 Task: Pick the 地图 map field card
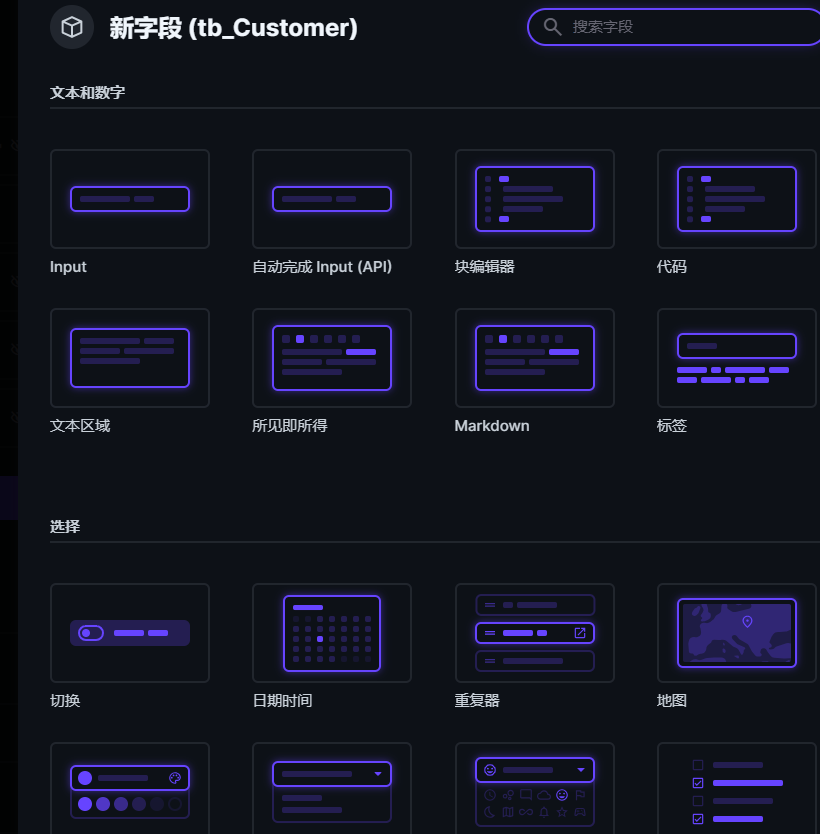(737, 633)
